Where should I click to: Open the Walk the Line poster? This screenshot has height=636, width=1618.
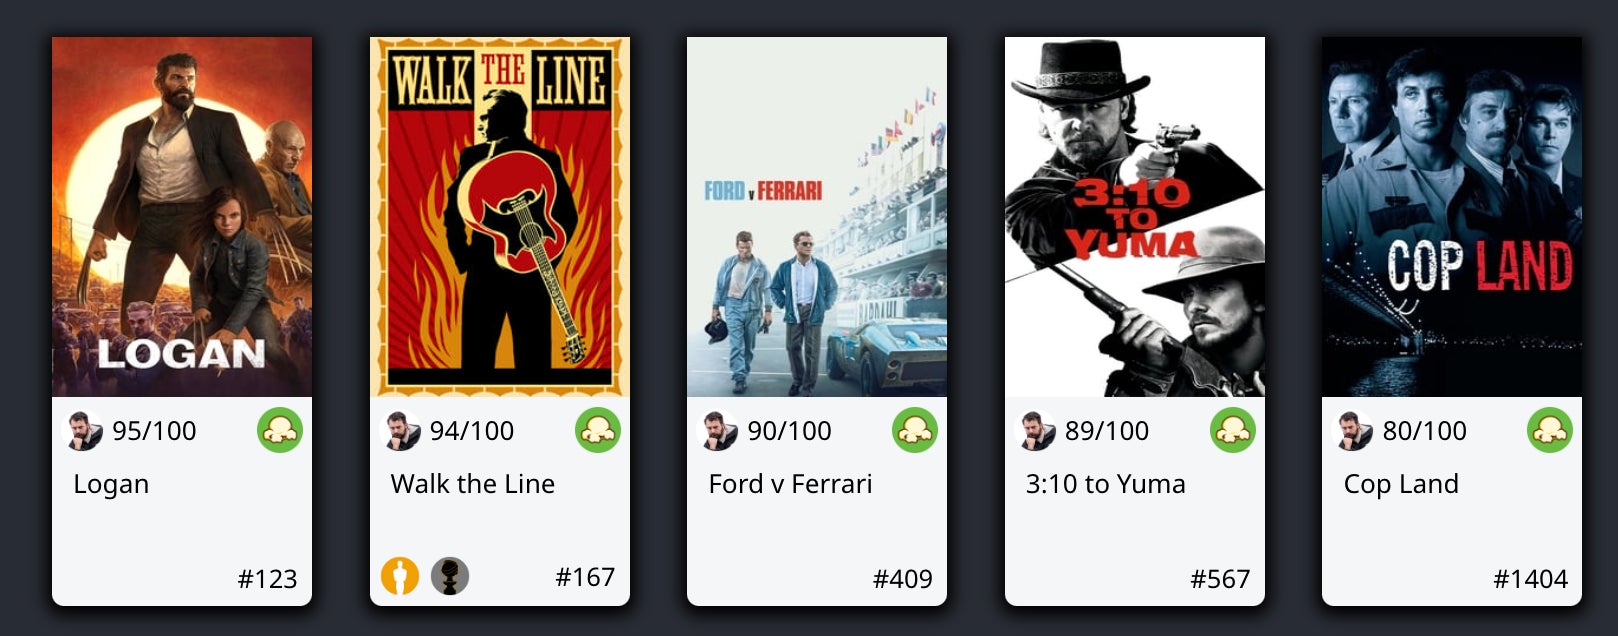point(500,217)
